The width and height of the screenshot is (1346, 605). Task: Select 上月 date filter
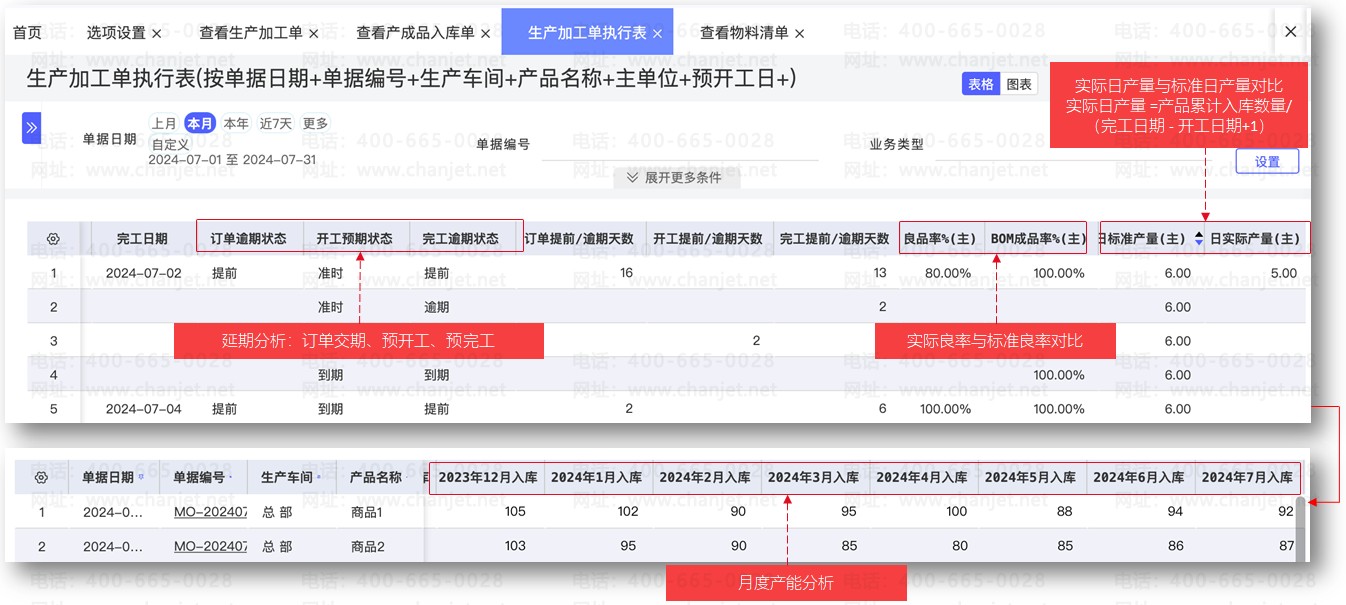pyautogui.click(x=164, y=124)
